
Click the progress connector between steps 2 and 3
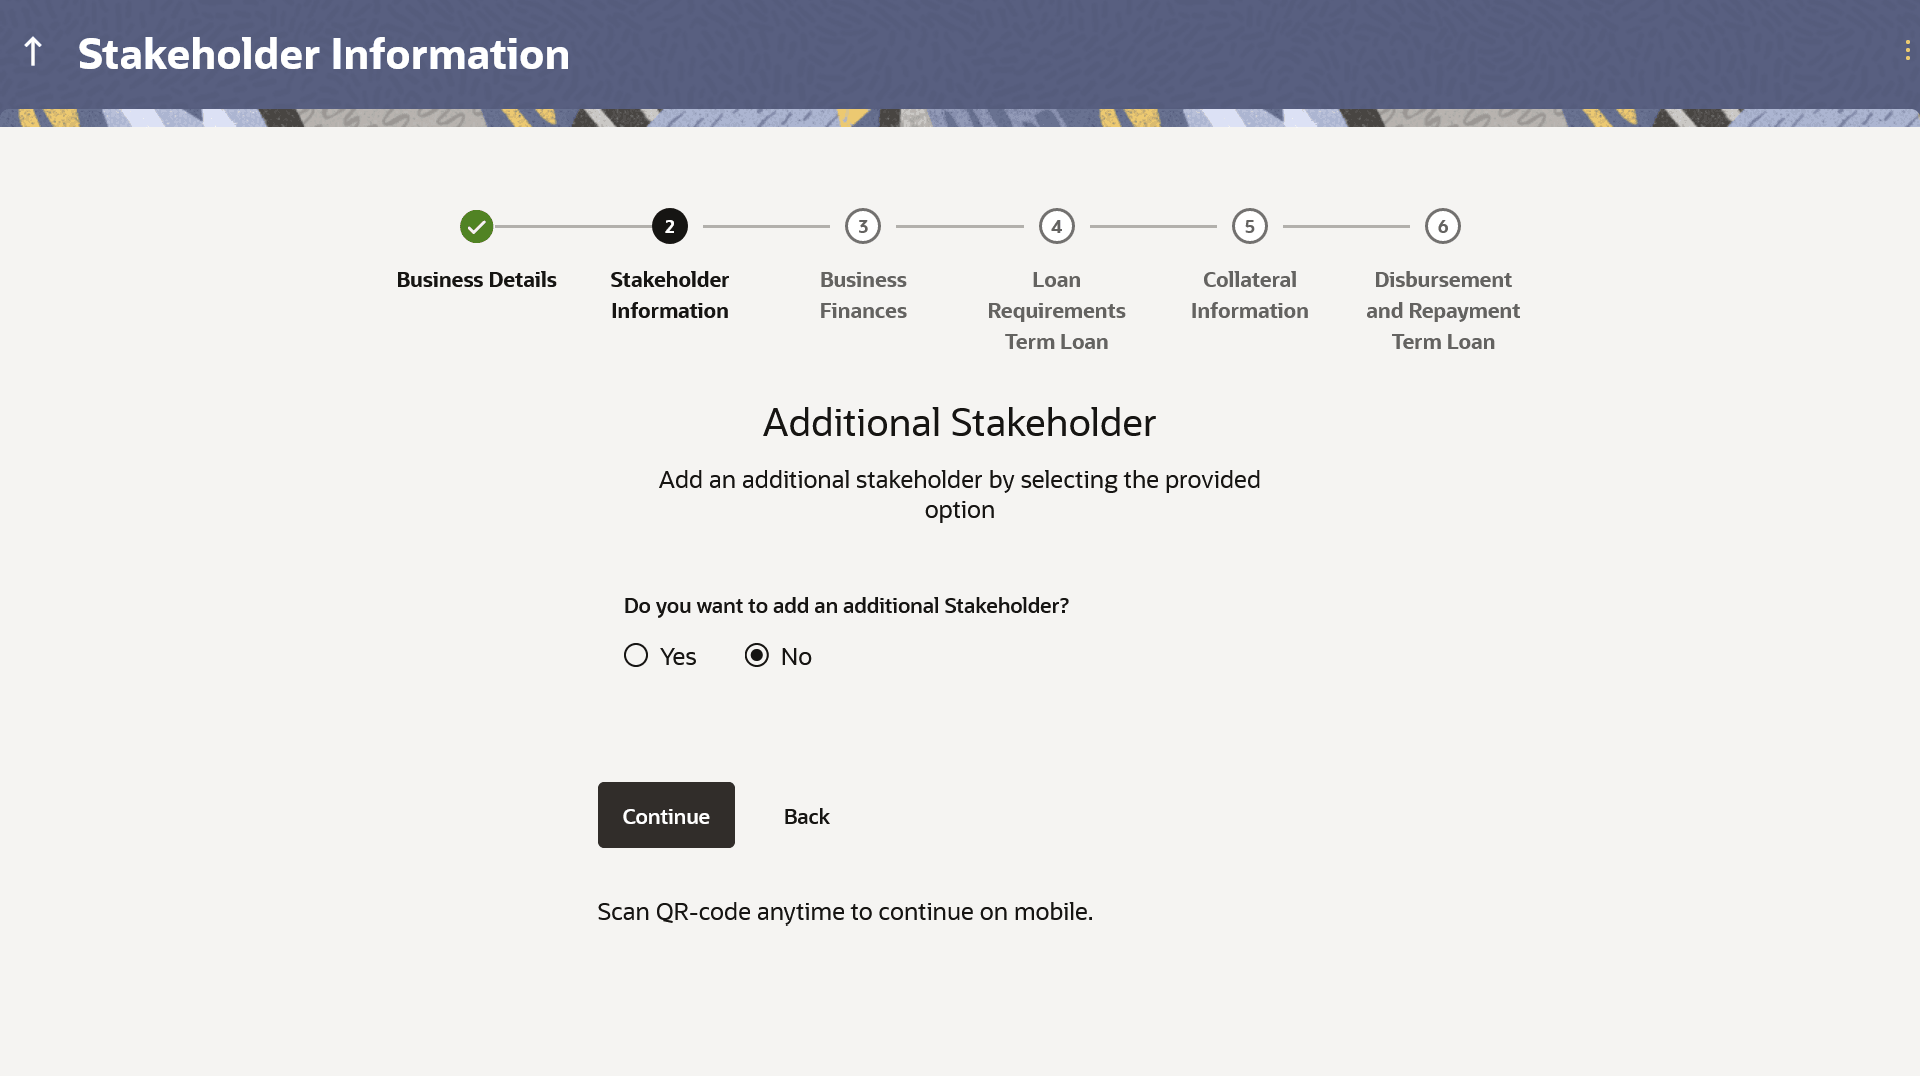coord(766,226)
